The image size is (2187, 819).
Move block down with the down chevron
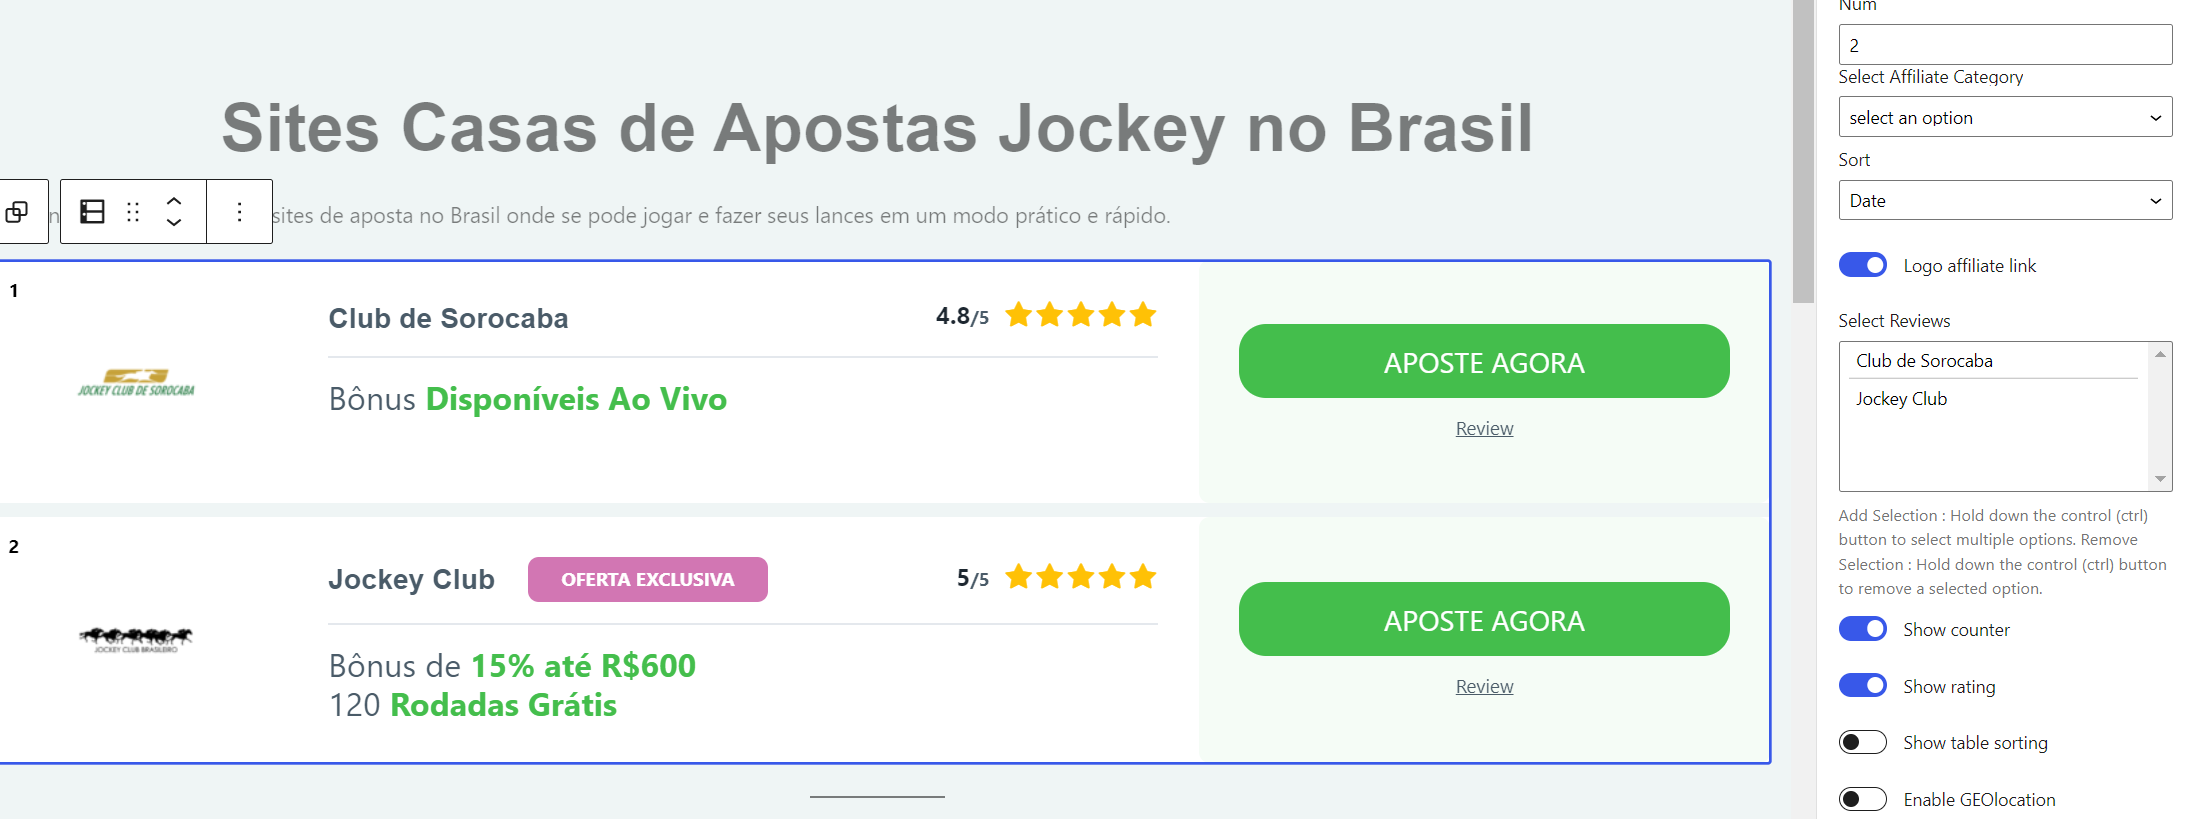(174, 223)
